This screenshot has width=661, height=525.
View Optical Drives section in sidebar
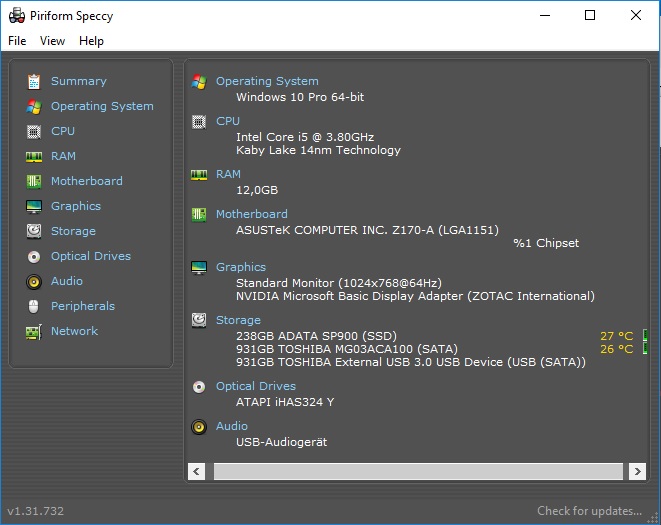click(91, 256)
